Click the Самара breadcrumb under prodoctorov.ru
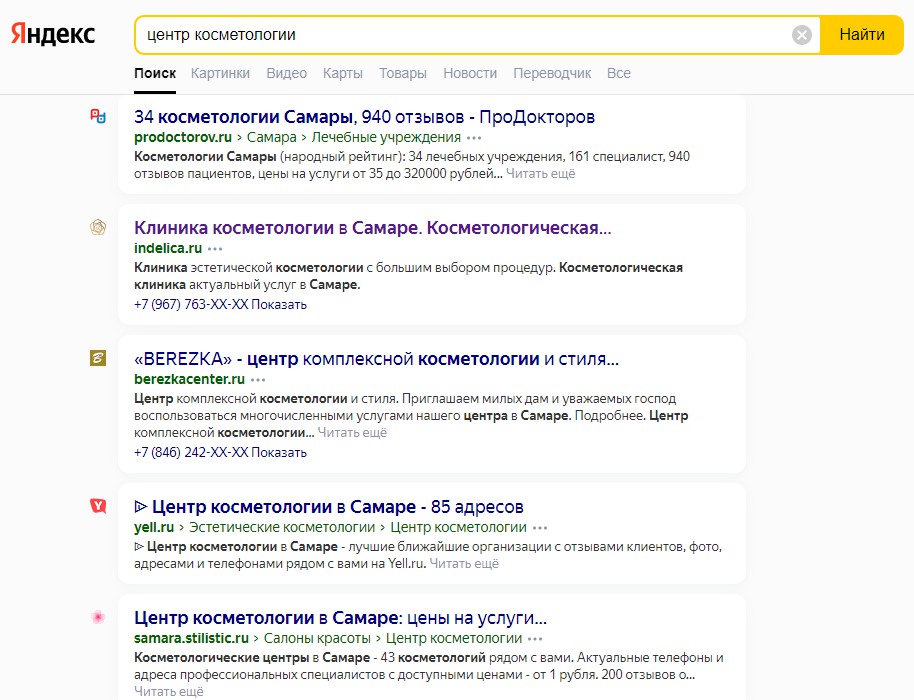Image resolution: width=914 pixels, height=700 pixels. pyautogui.click(x=272, y=138)
